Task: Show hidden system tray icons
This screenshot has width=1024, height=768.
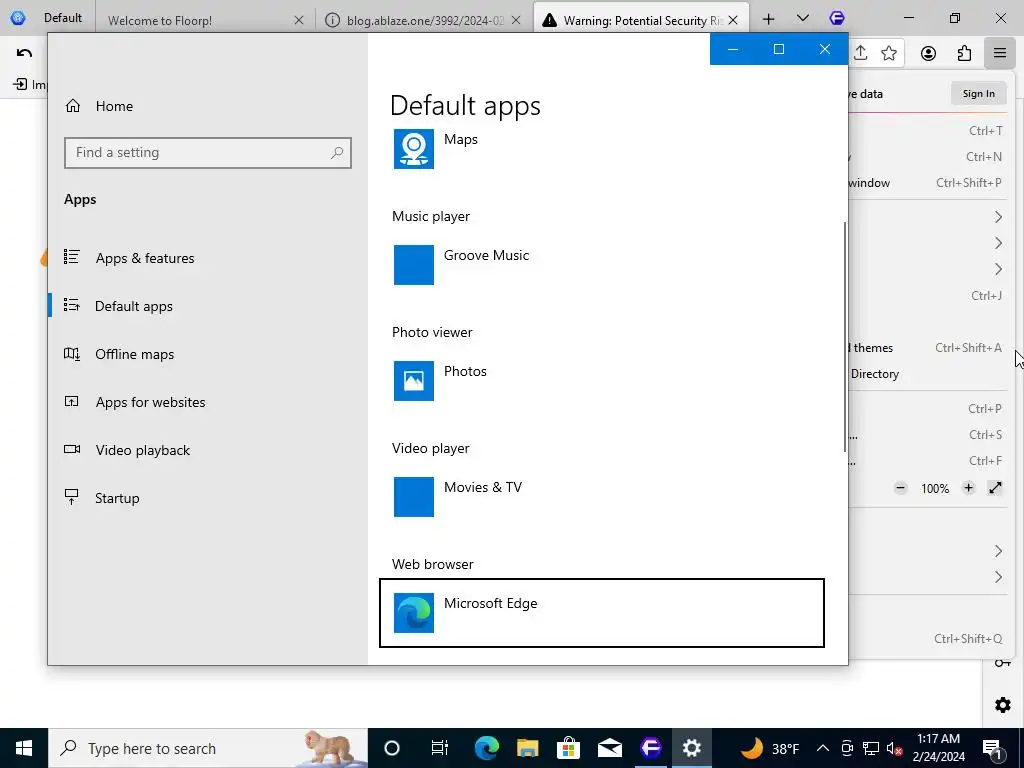Action: (823, 748)
